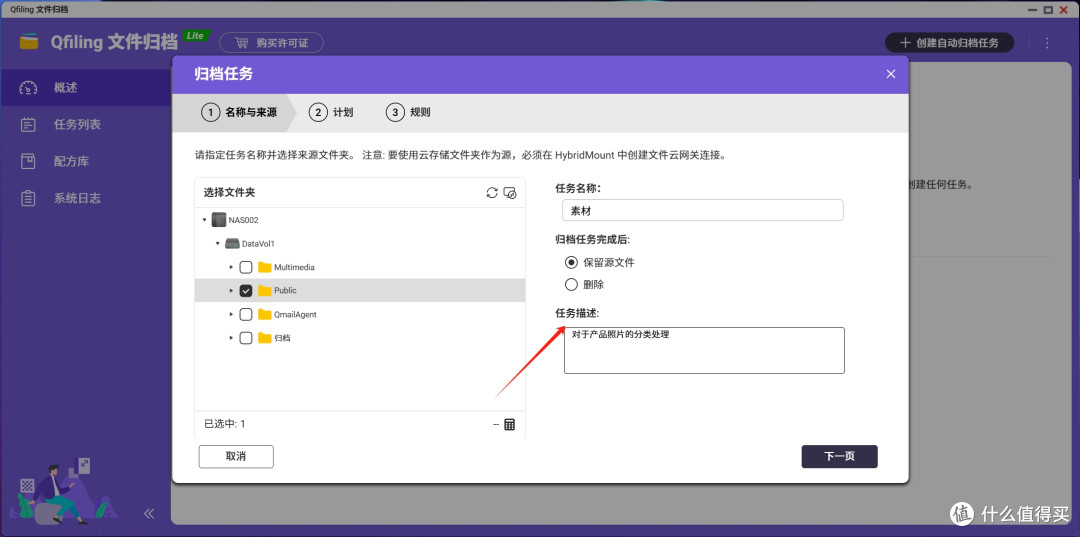This screenshot has width=1080, height=537.
Task: Close the 归档任务 dialog
Action: pyautogui.click(x=891, y=74)
